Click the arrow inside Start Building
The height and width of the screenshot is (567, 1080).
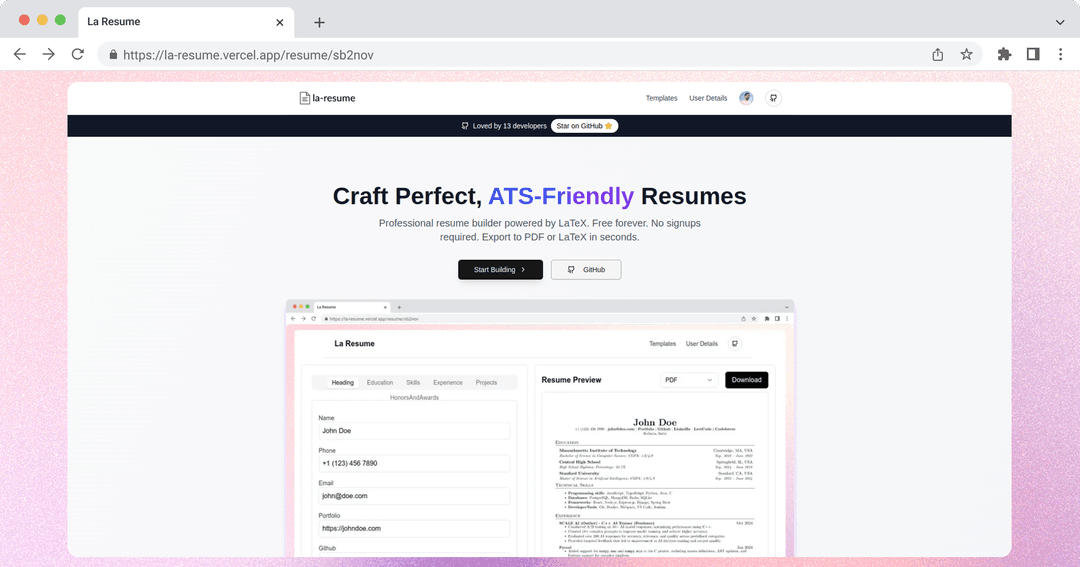(x=523, y=269)
